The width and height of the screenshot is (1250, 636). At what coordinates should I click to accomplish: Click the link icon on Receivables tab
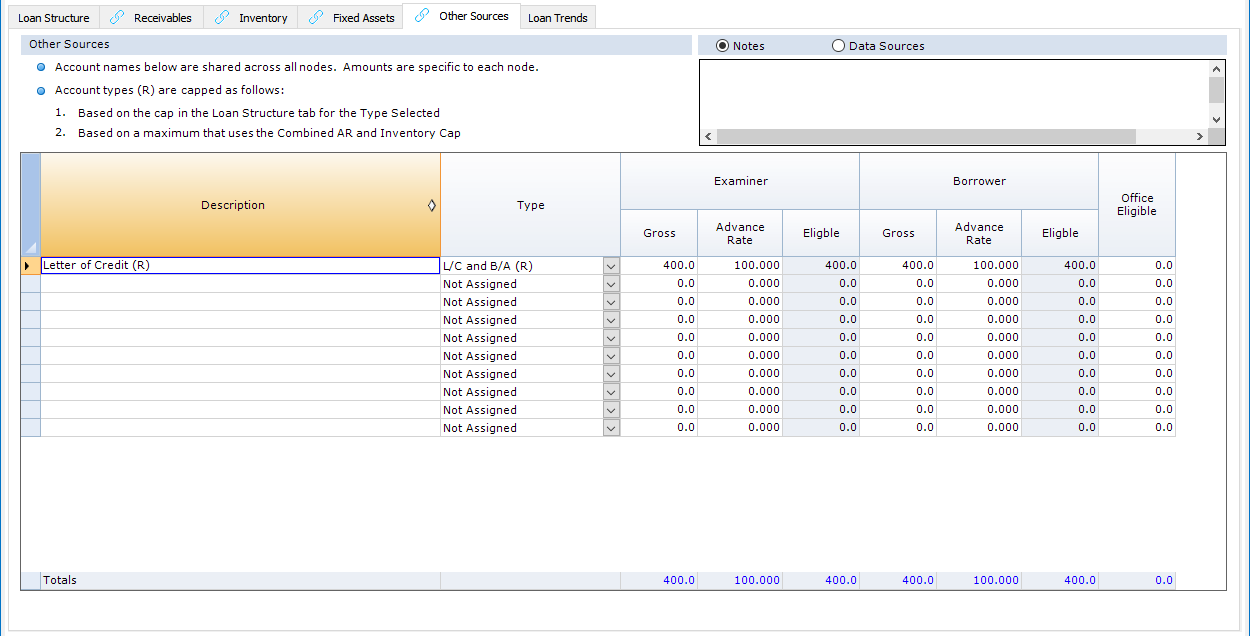[117, 17]
